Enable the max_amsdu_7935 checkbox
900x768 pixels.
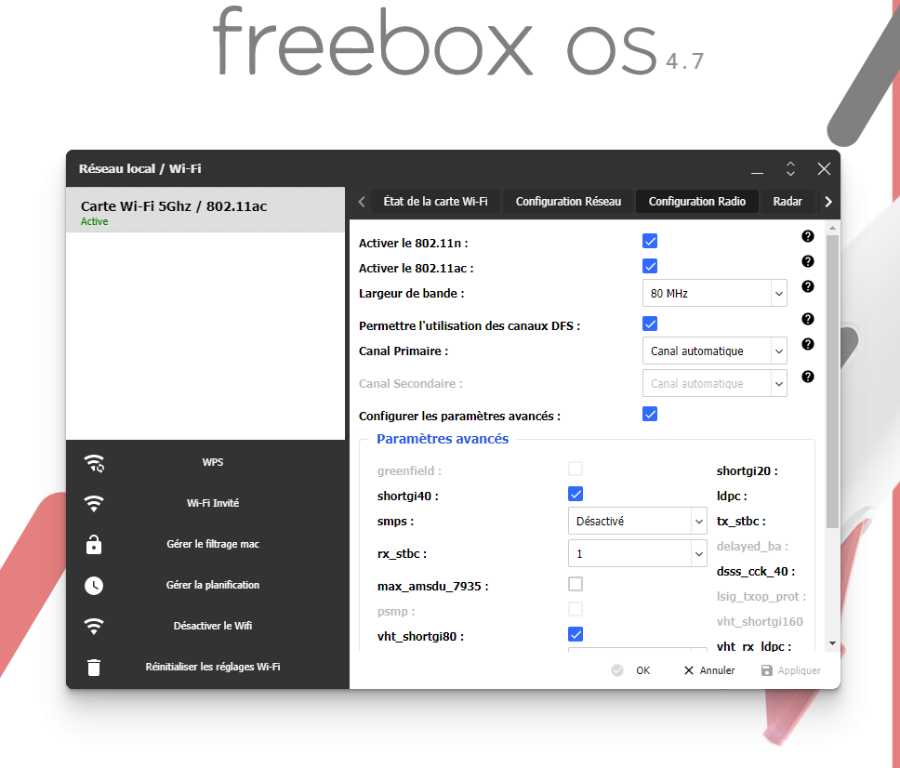576,584
